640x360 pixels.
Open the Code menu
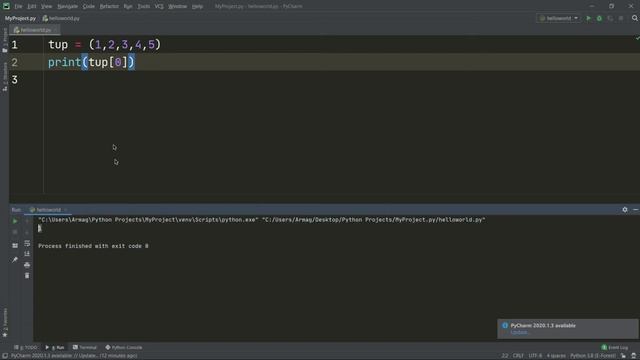[89, 7]
